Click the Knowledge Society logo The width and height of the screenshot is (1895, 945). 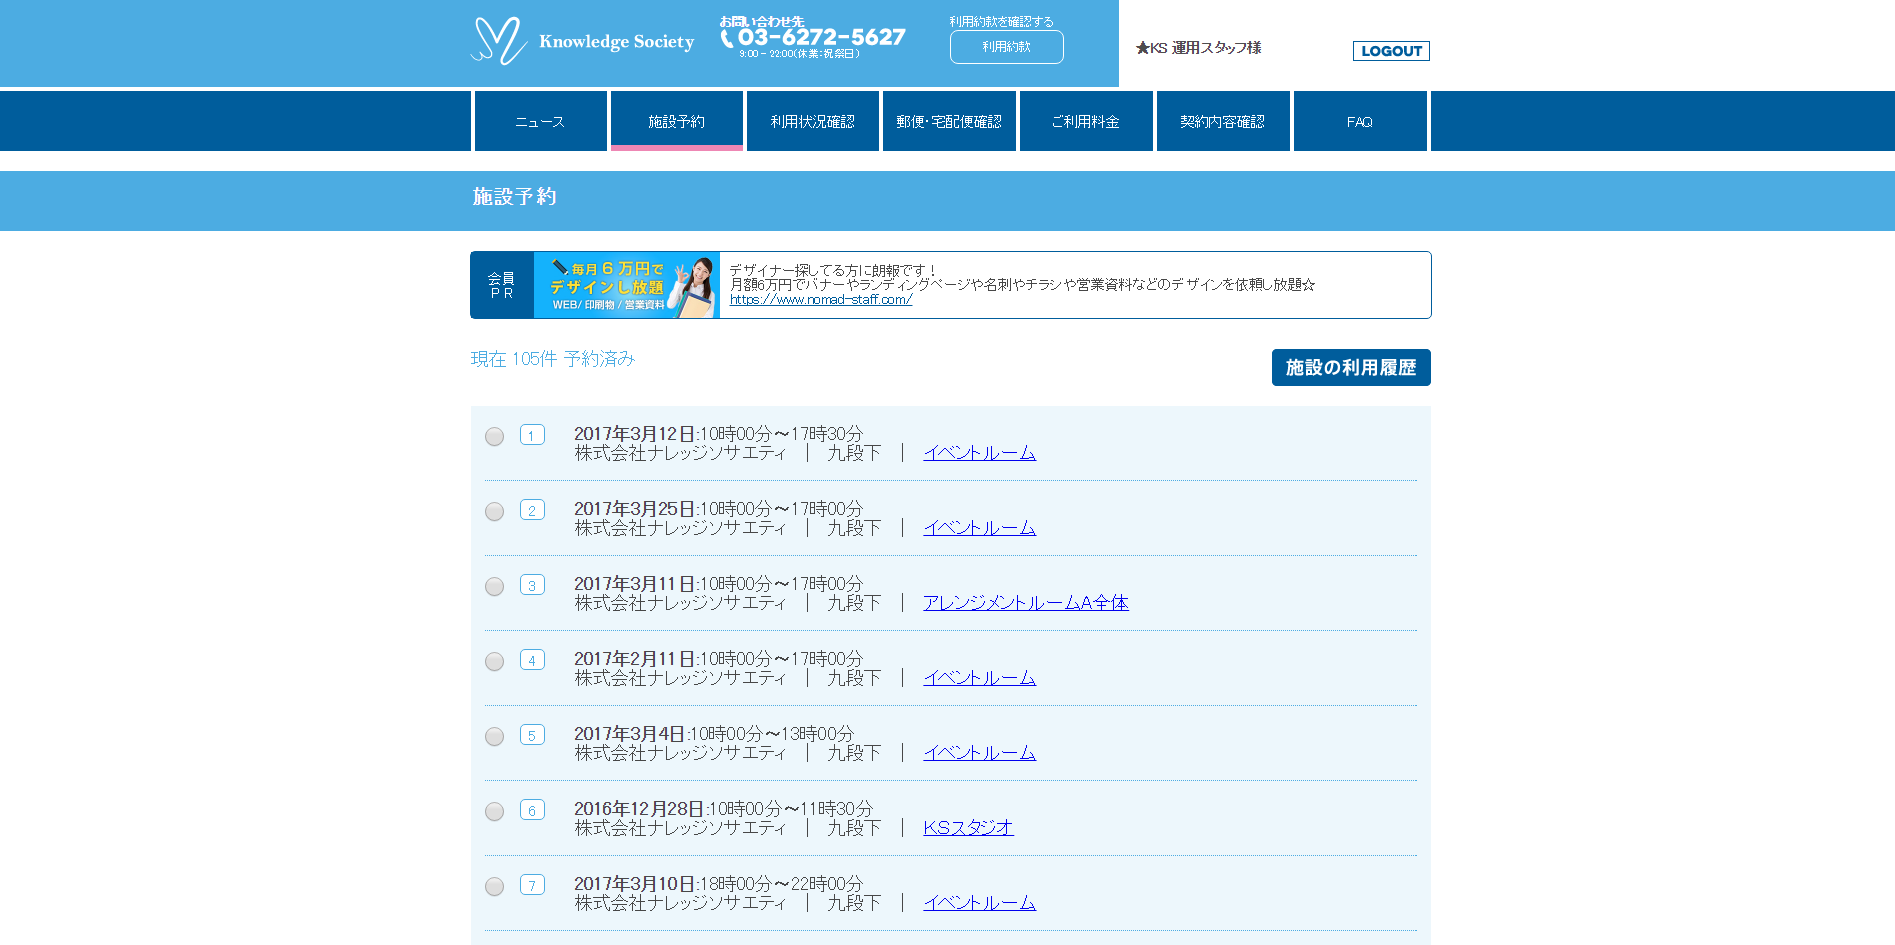[x=582, y=41]
